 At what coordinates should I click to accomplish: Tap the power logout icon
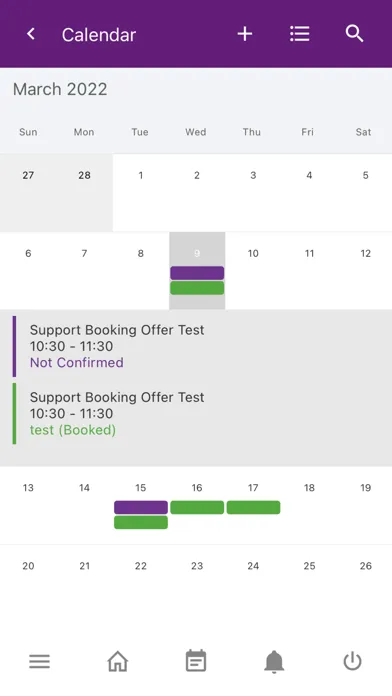click(352, 661)
